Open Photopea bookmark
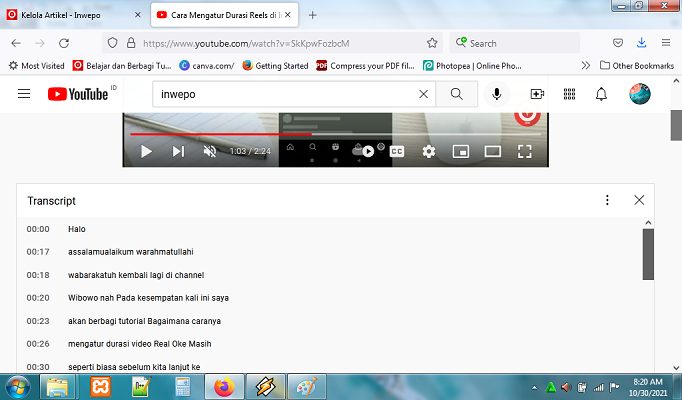Image resolution: width=682 pixels, height=400 pixels. tap(472, 66)
